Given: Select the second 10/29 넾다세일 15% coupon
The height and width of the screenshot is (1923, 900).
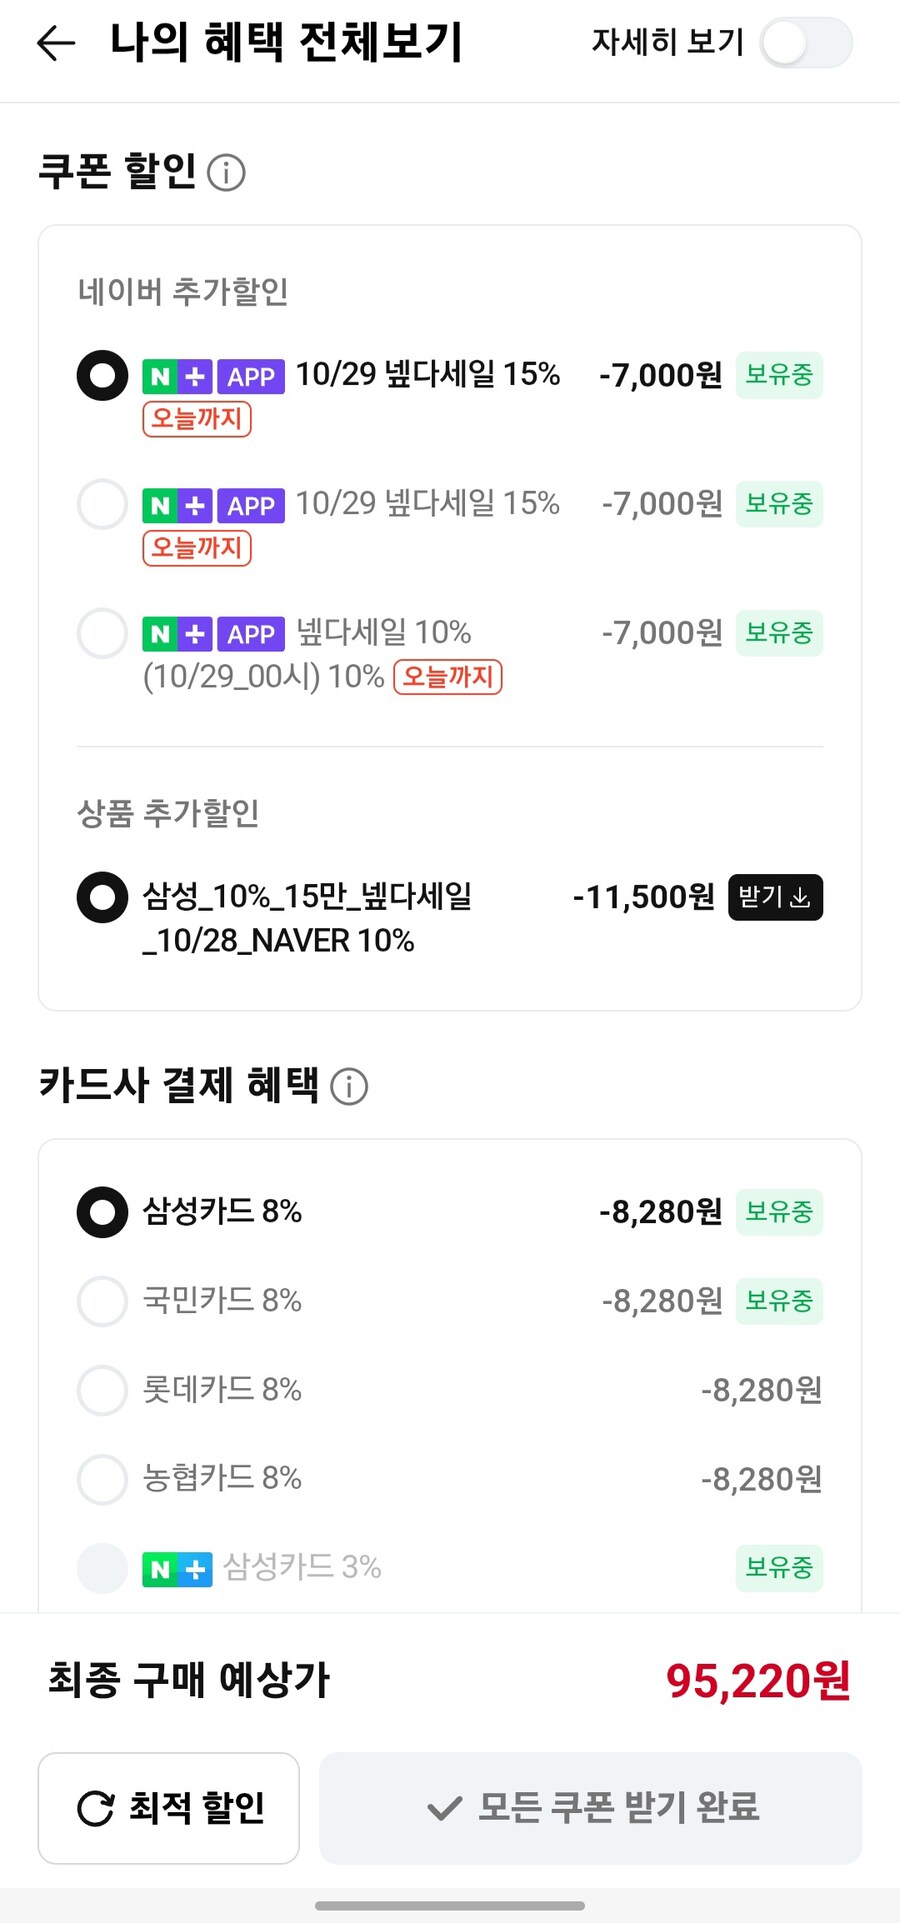Looking at the screenshot, I should [x=103, y=504].
